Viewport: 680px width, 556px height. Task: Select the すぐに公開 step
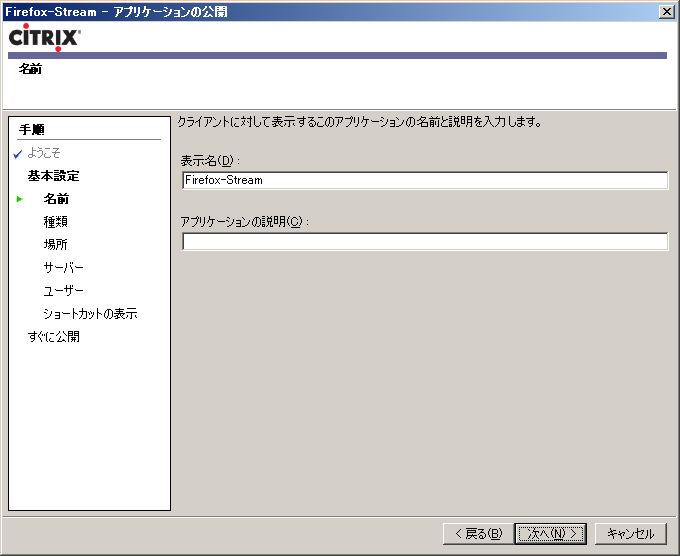[54, 337]
